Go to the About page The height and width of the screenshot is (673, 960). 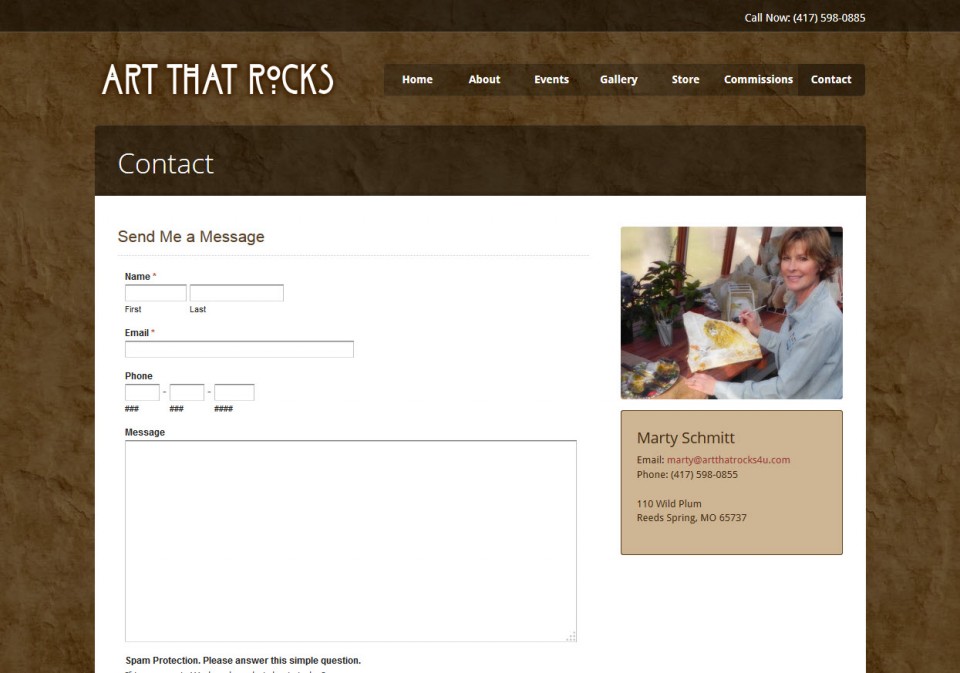click(x=484, y=80)
